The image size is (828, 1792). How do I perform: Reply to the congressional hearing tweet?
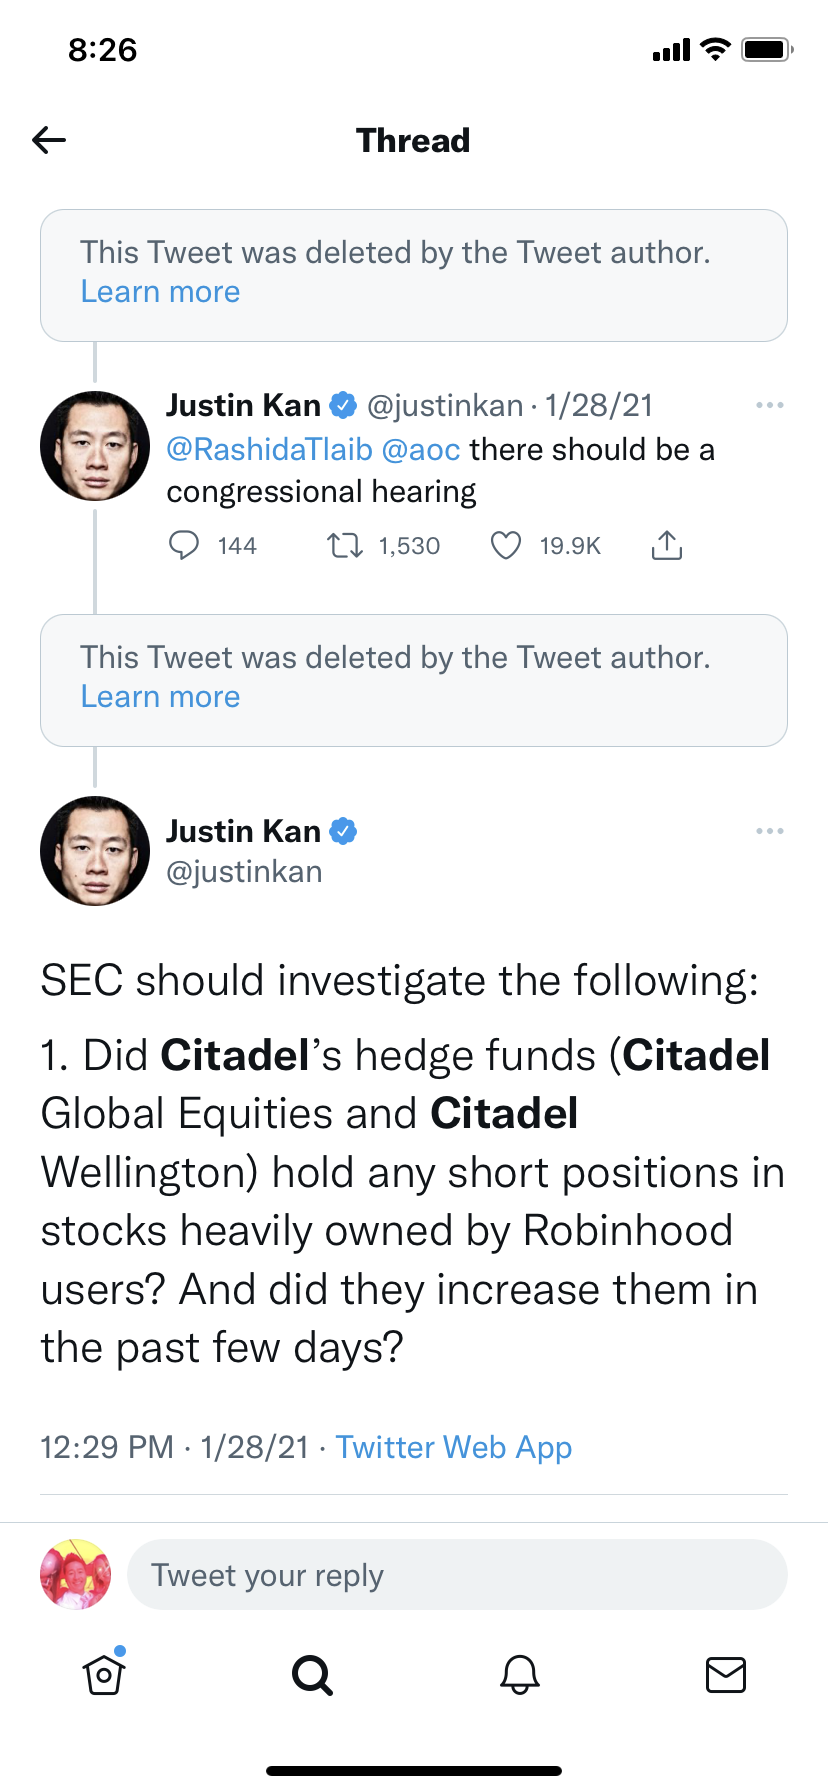184,545
